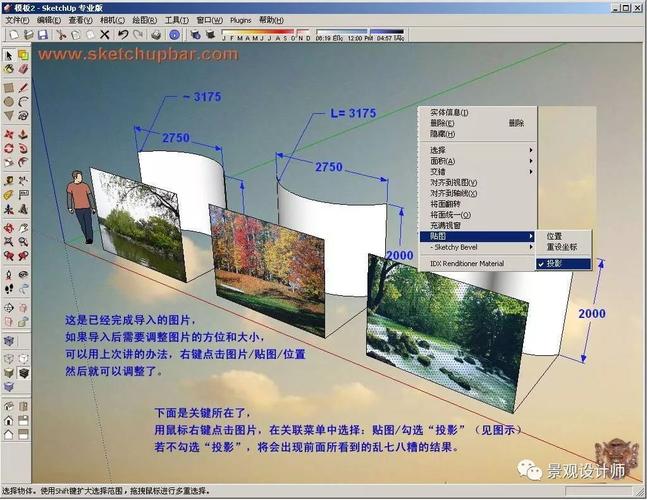Open Model Info blue circle icon
Viewport: 647px width, 500px height.
click(x=175, y=35)
